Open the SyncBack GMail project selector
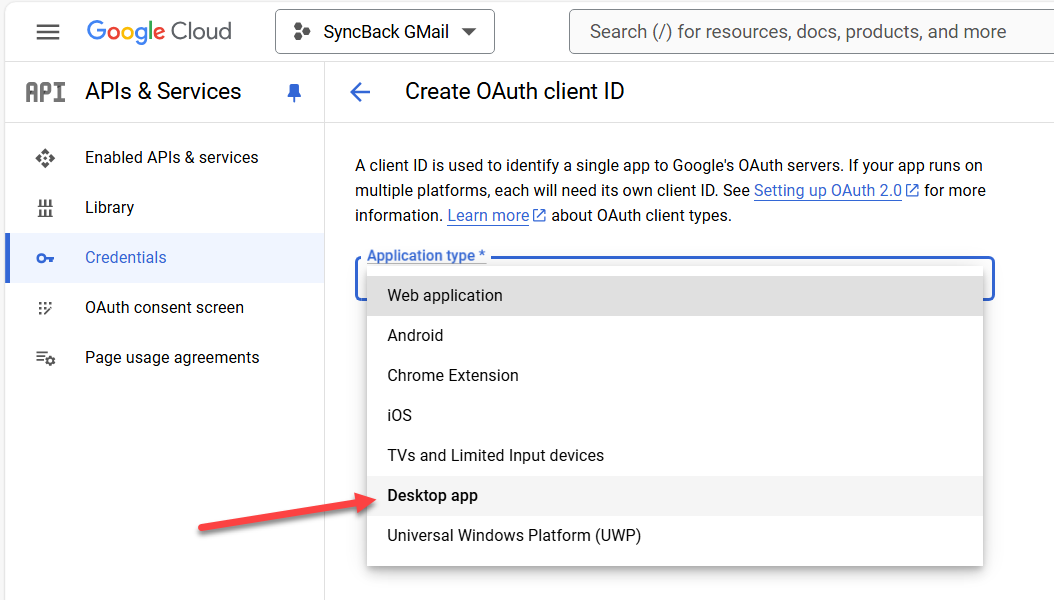1054x600 pixels. [384, 32]
